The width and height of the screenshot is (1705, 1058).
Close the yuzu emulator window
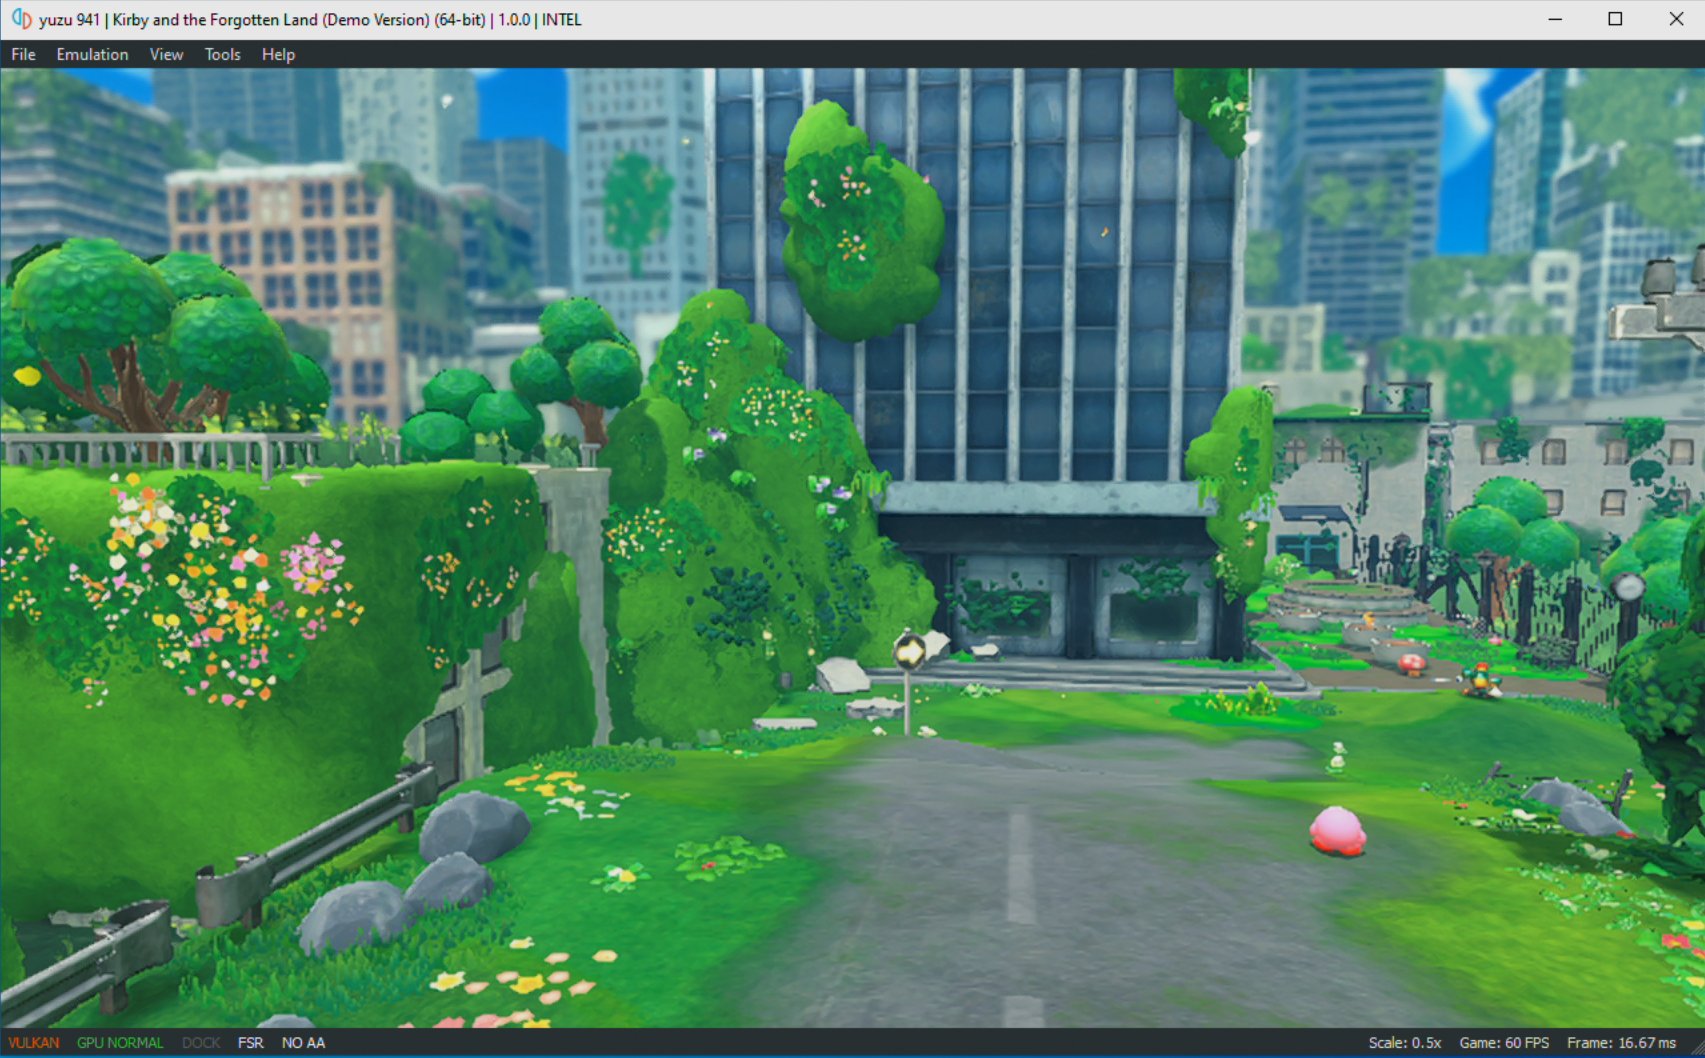(x=1676, y=19)
